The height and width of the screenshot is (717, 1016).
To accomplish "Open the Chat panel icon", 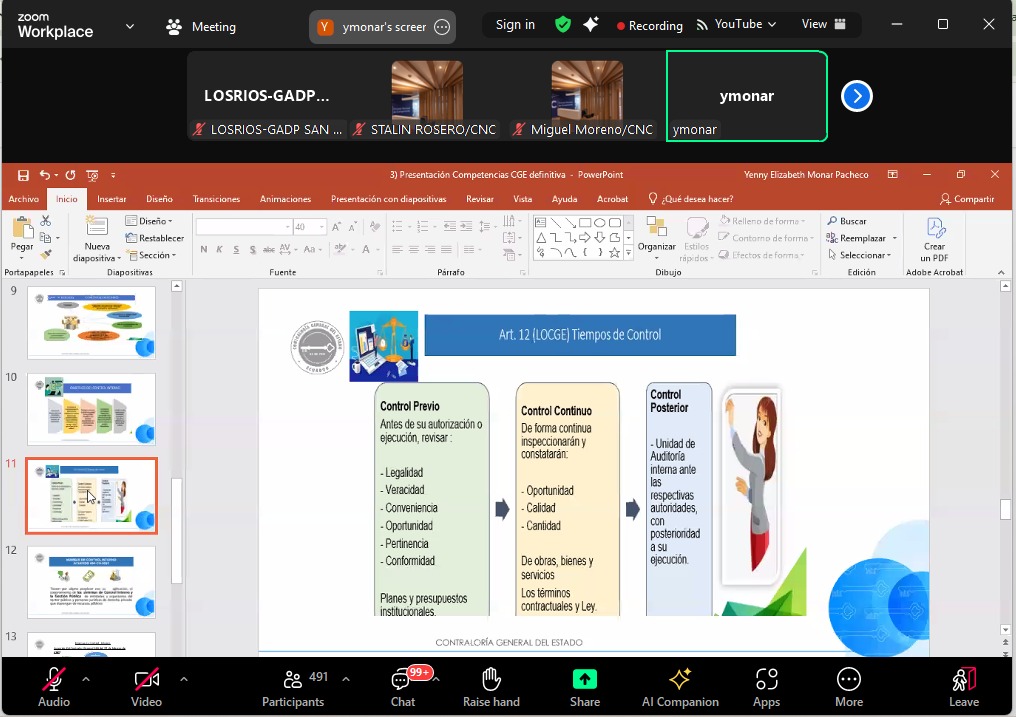I will coord(402,680).
